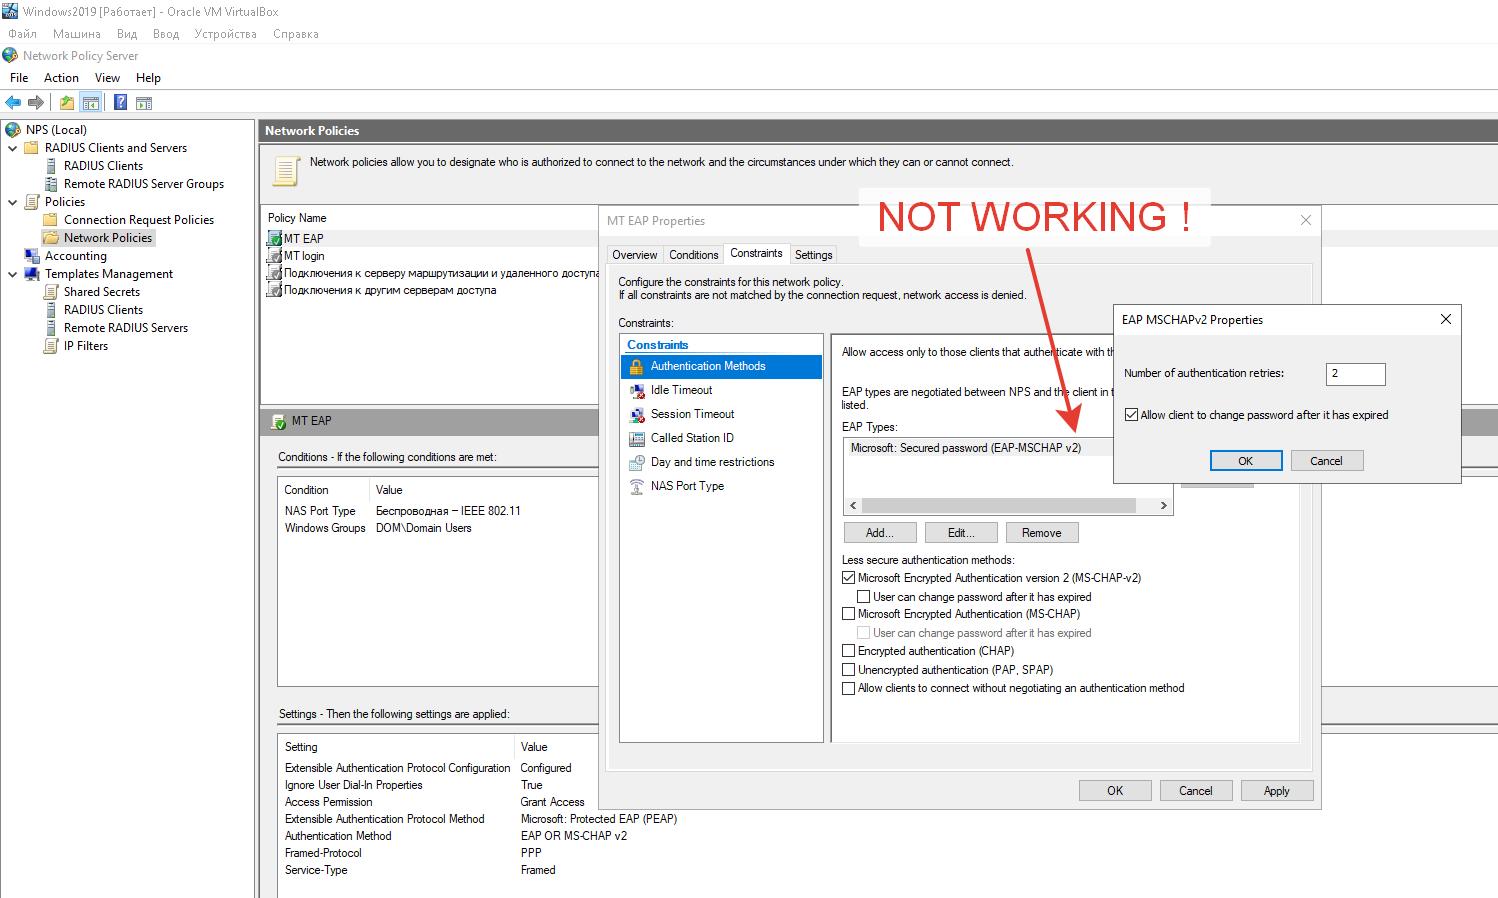Toggle the Show/Hide Action Pane icon
Viewport: 1498px width, 898px height.
click(144, 102)
